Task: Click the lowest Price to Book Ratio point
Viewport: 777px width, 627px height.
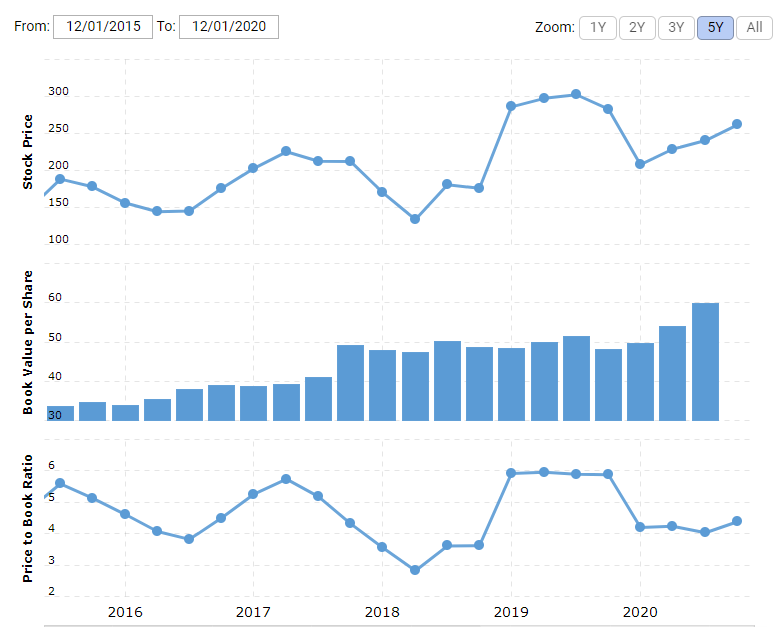Action: coord(415,570)
